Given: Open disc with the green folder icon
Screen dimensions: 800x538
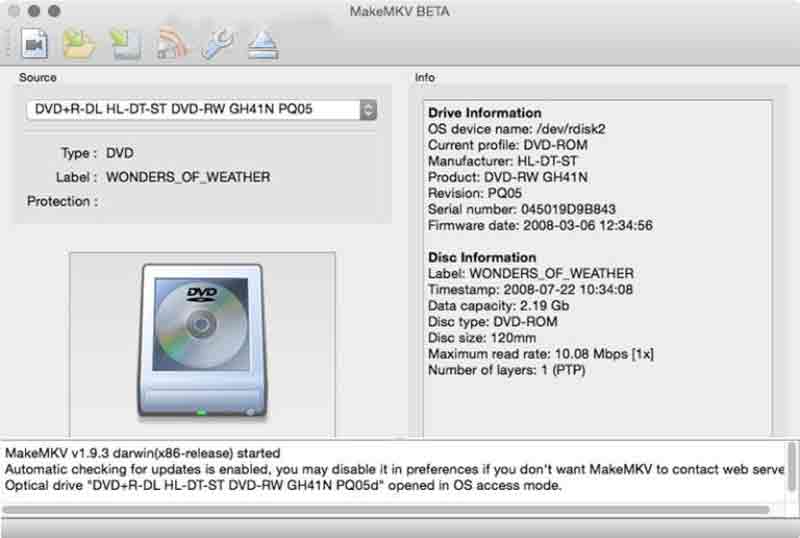Looking at the screenshot, I should 79,45.
